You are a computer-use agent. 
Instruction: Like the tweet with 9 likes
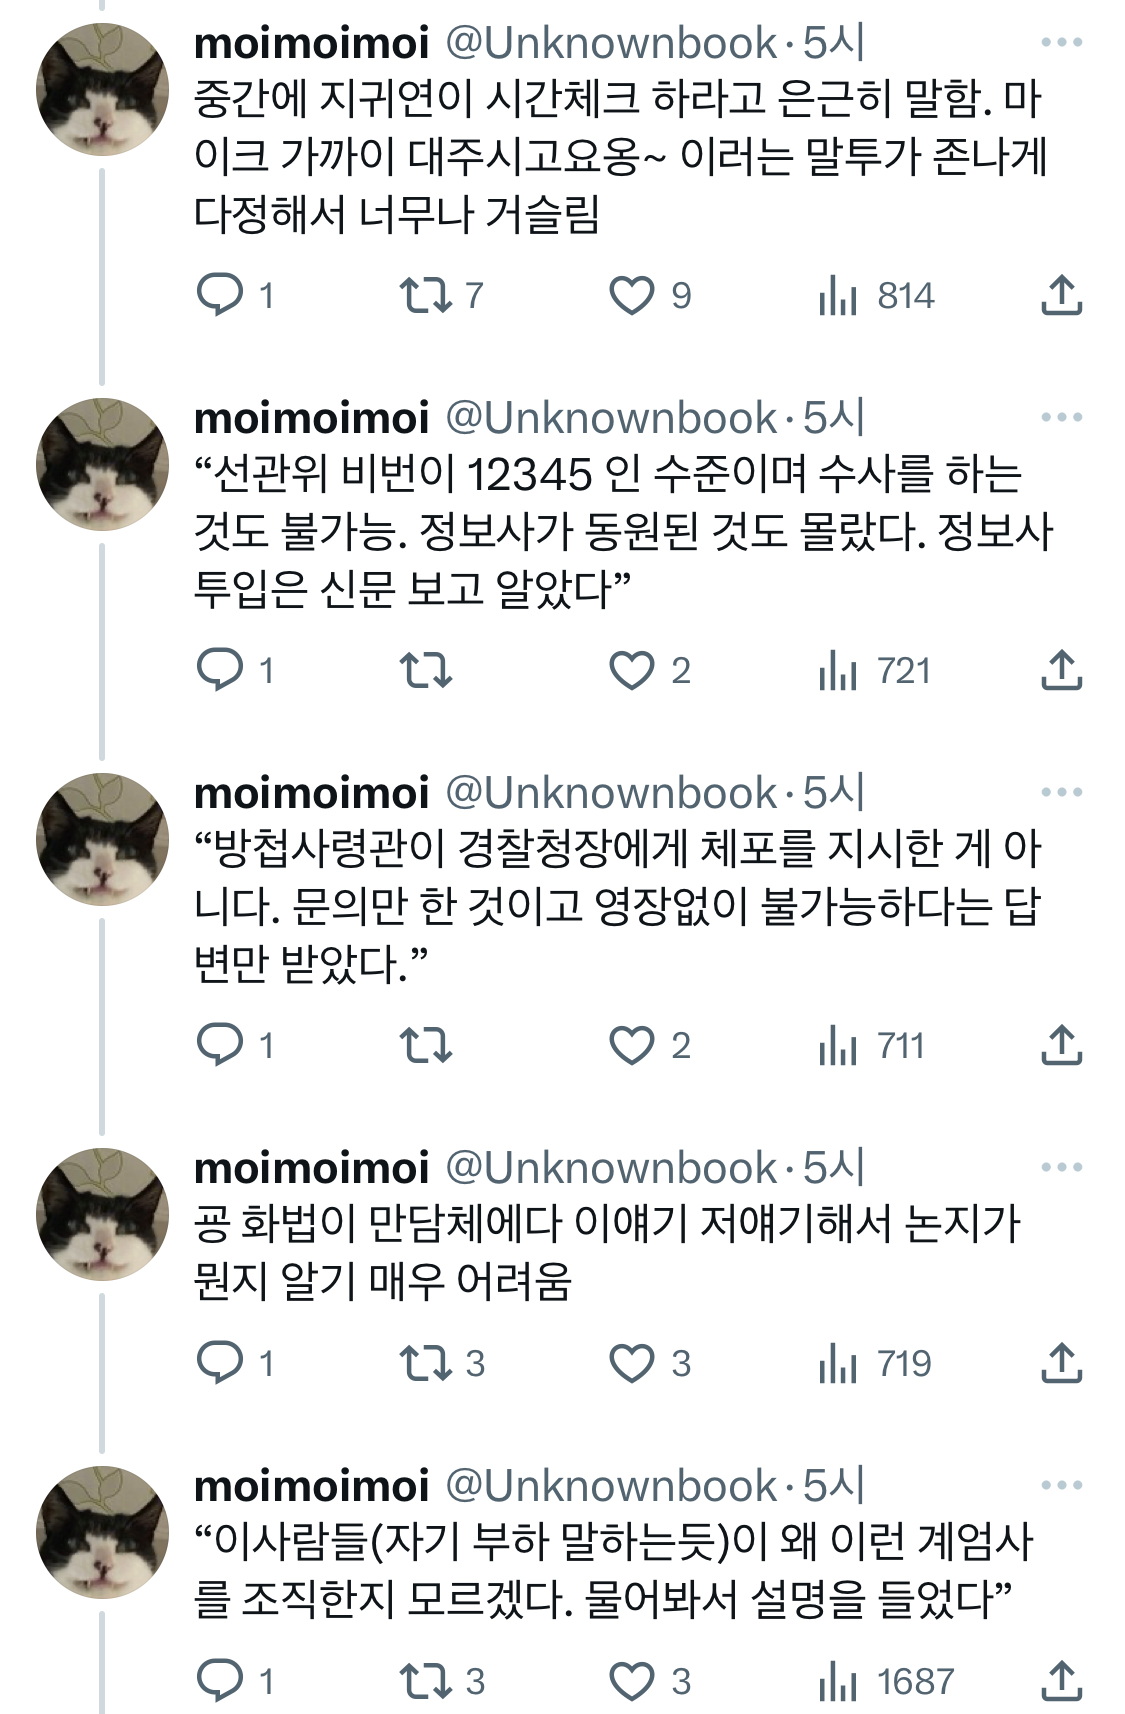[631, 295]
